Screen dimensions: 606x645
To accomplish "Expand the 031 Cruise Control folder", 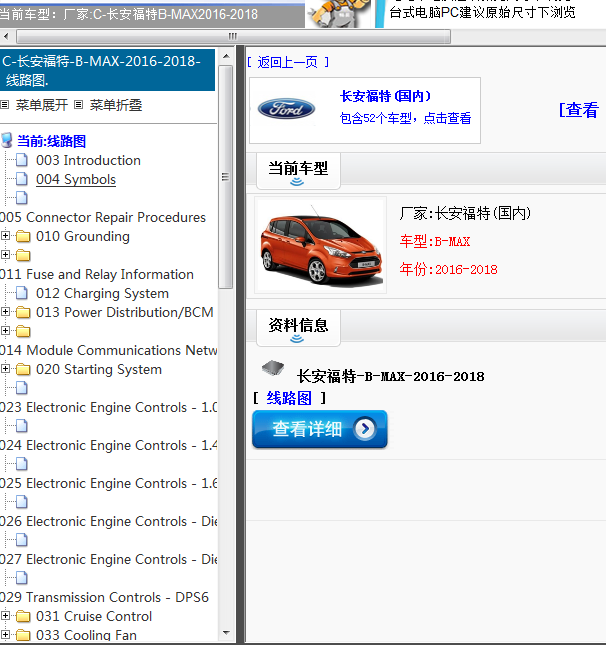I will [5, 616].
